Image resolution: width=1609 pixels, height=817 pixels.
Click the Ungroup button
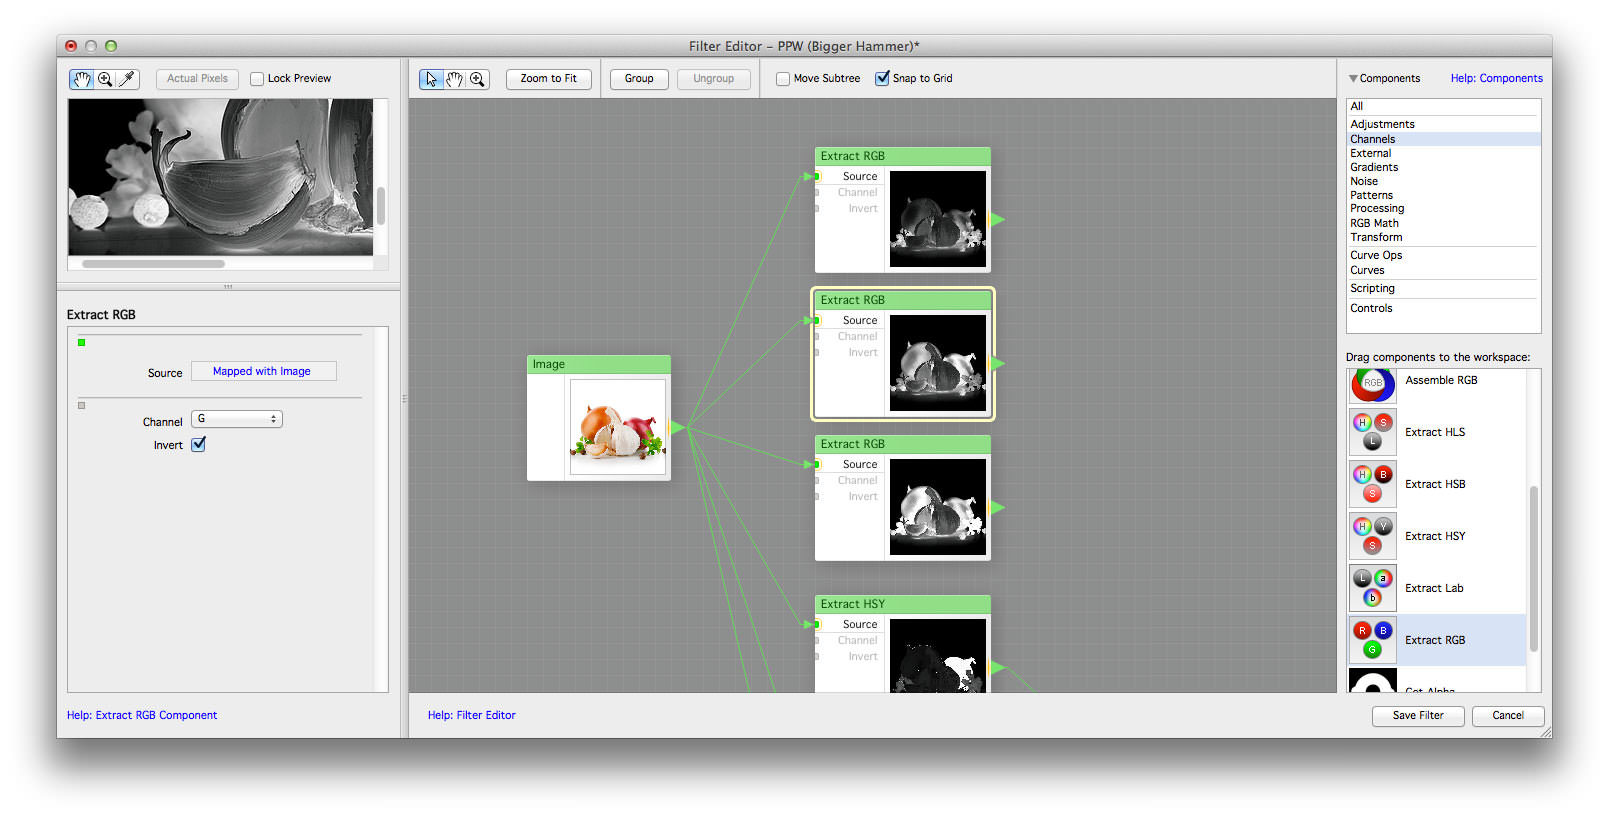pyautogui.click(x=714, y=79)
